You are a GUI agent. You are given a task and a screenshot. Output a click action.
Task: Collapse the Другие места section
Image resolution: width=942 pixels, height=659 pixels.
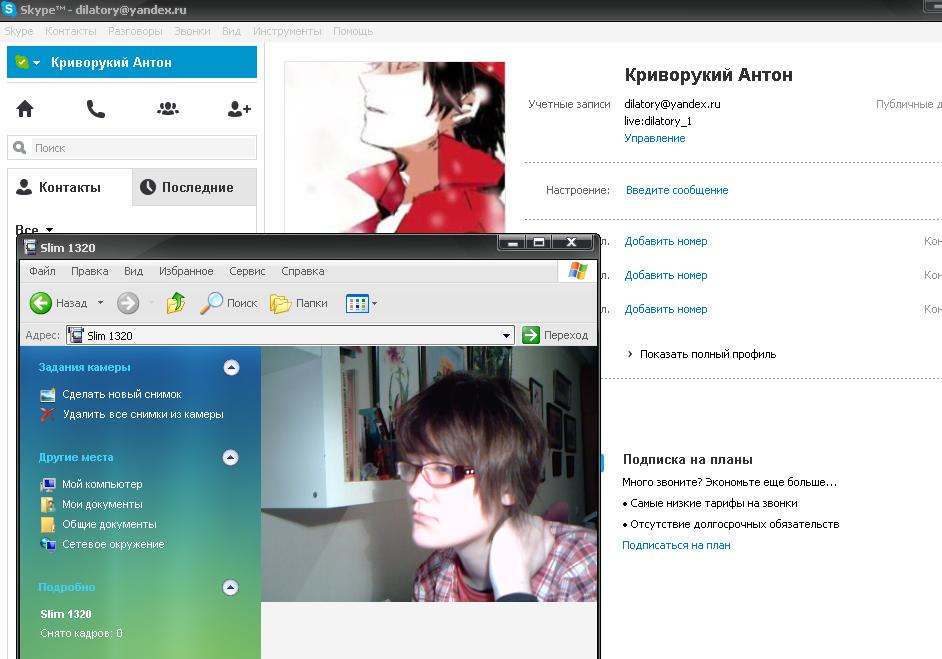tap(231, 458)
